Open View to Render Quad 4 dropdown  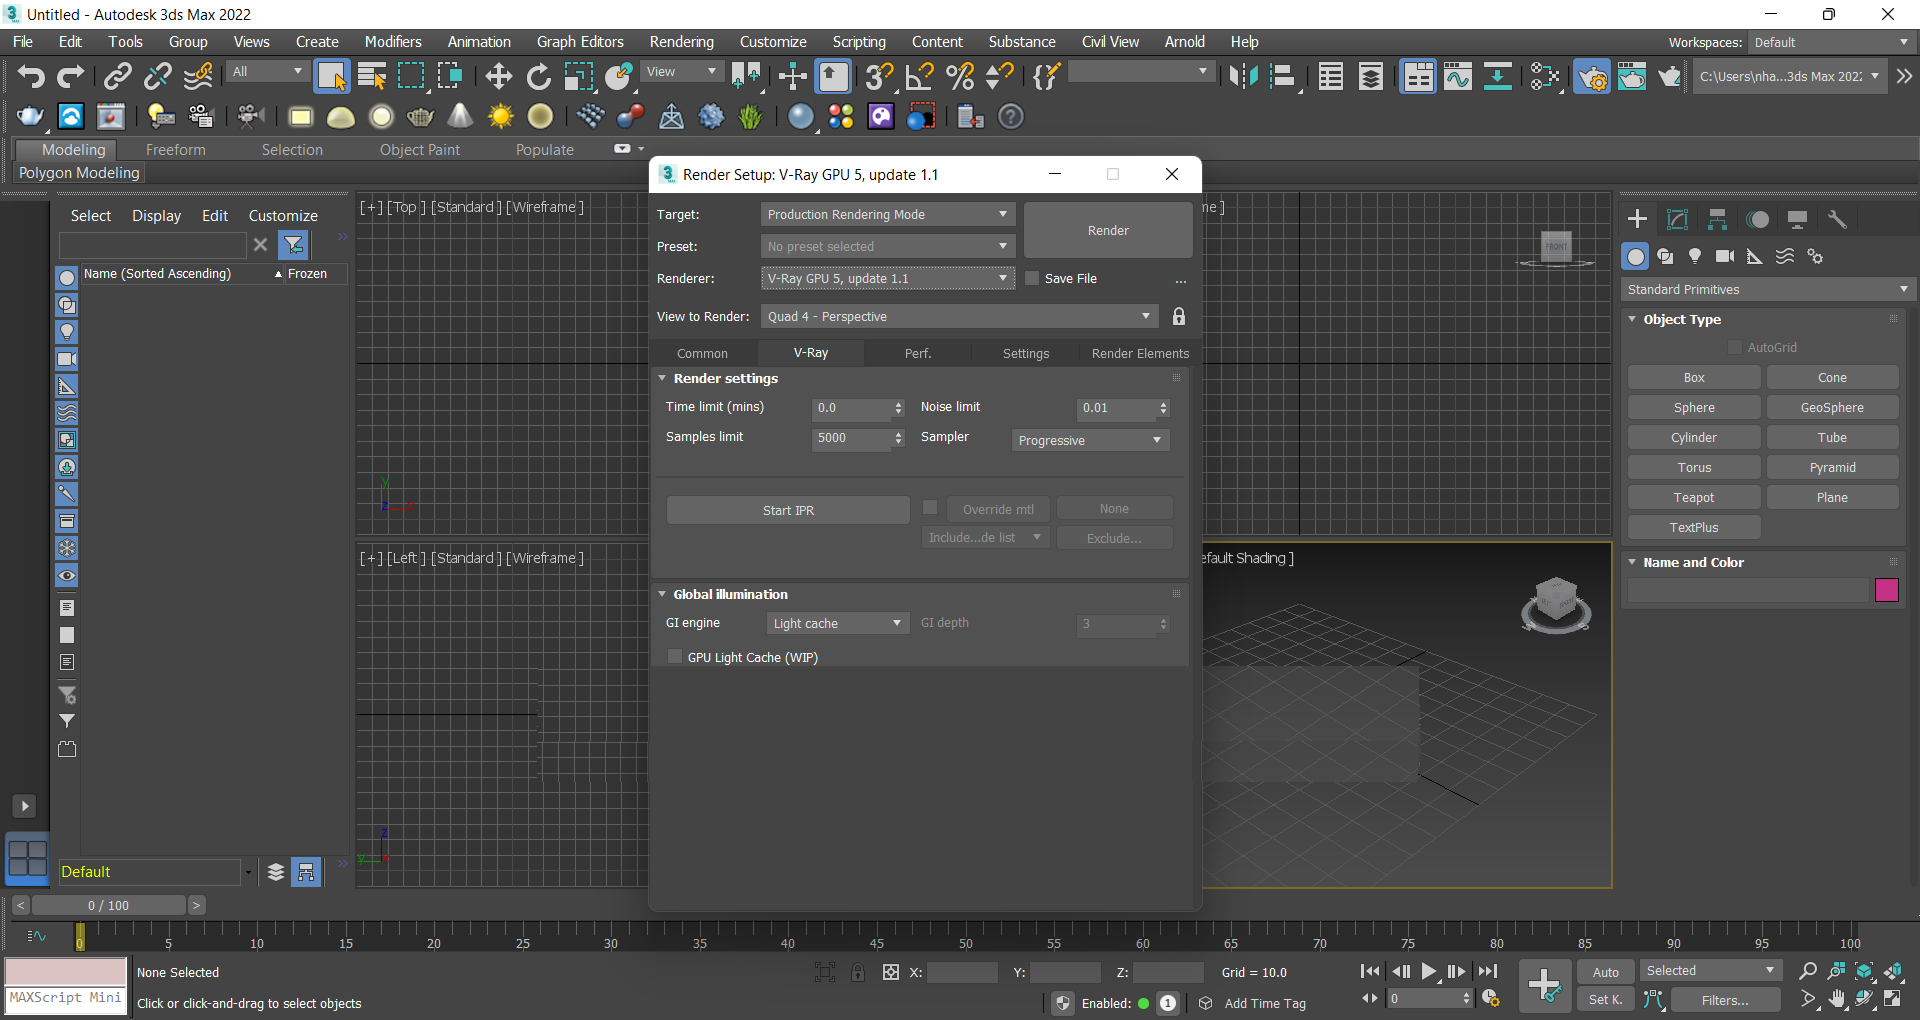959,317
